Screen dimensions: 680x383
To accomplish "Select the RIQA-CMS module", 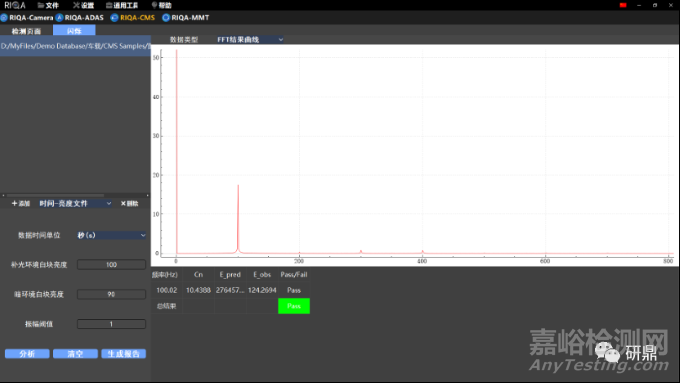I will point(133,18).
